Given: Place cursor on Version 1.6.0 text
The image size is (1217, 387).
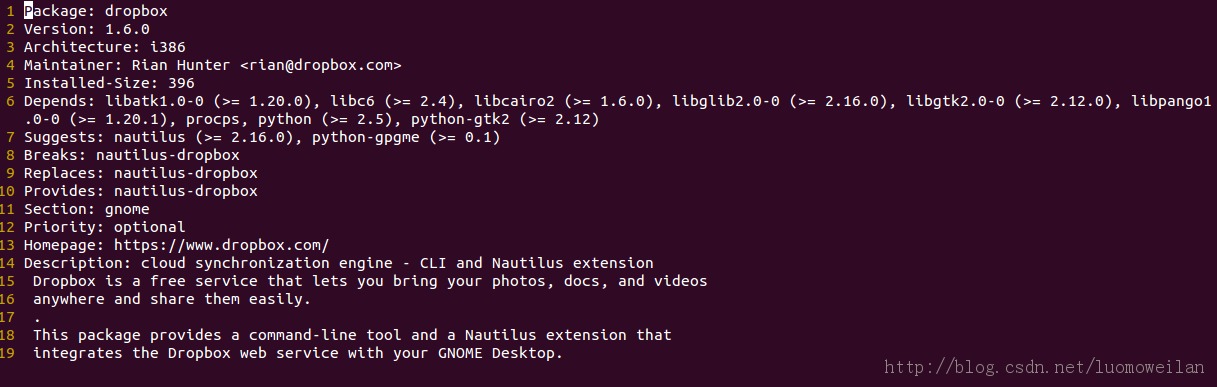Looking at the screenshot, I should point(87,29).
